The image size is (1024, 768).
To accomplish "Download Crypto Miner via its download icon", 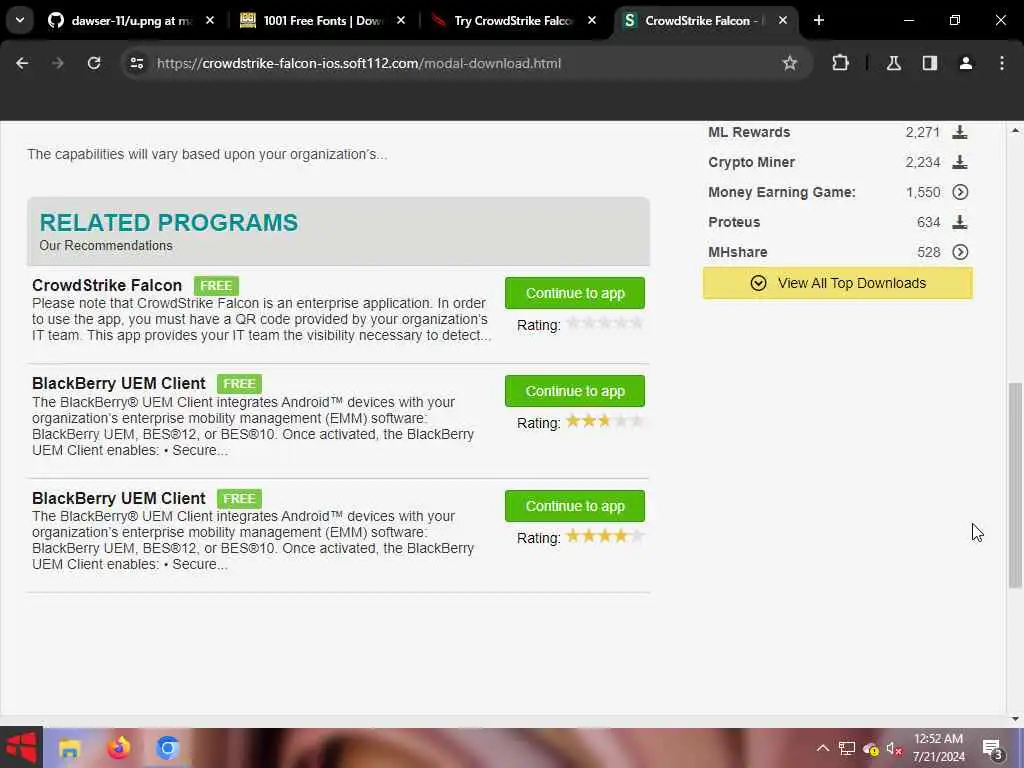I will [959, 162].
